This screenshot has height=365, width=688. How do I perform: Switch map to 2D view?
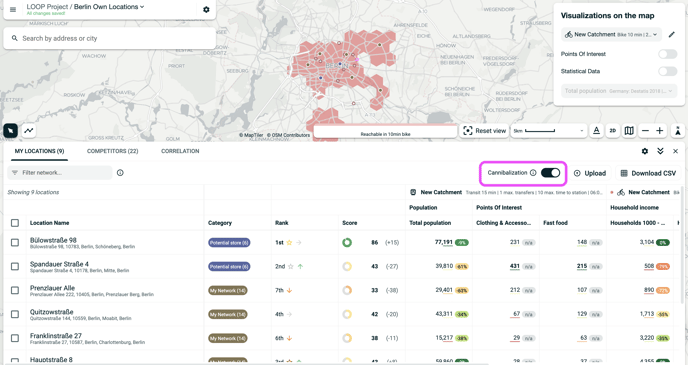(613, 131)
